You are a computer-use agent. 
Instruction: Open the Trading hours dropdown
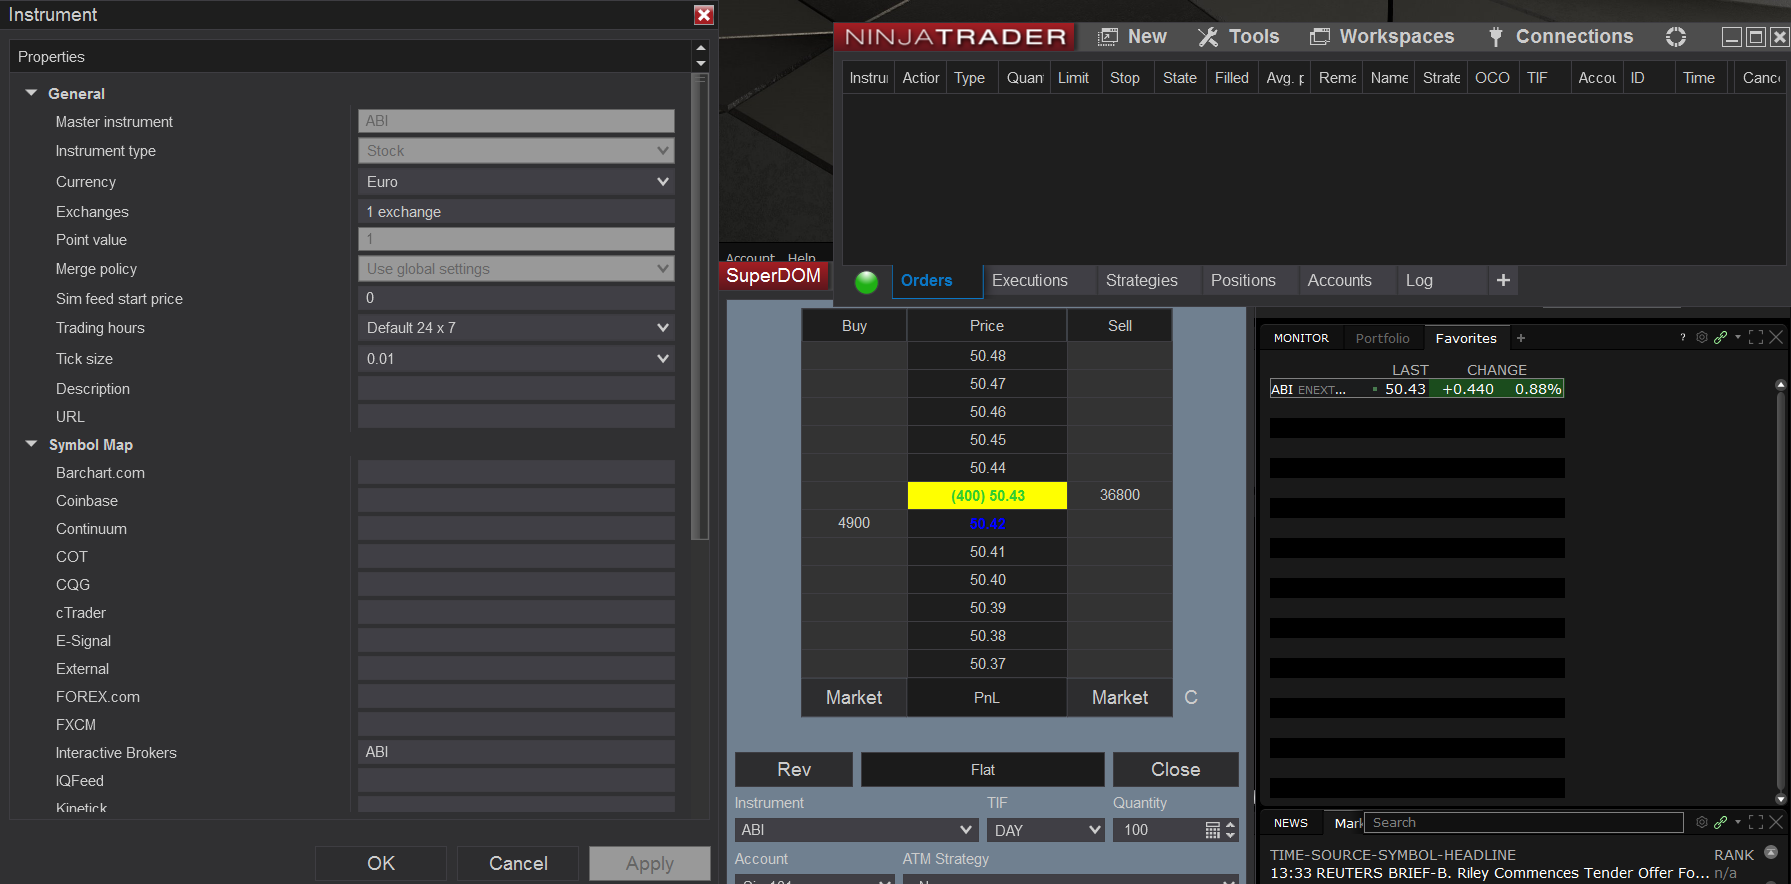click(516, 328)
